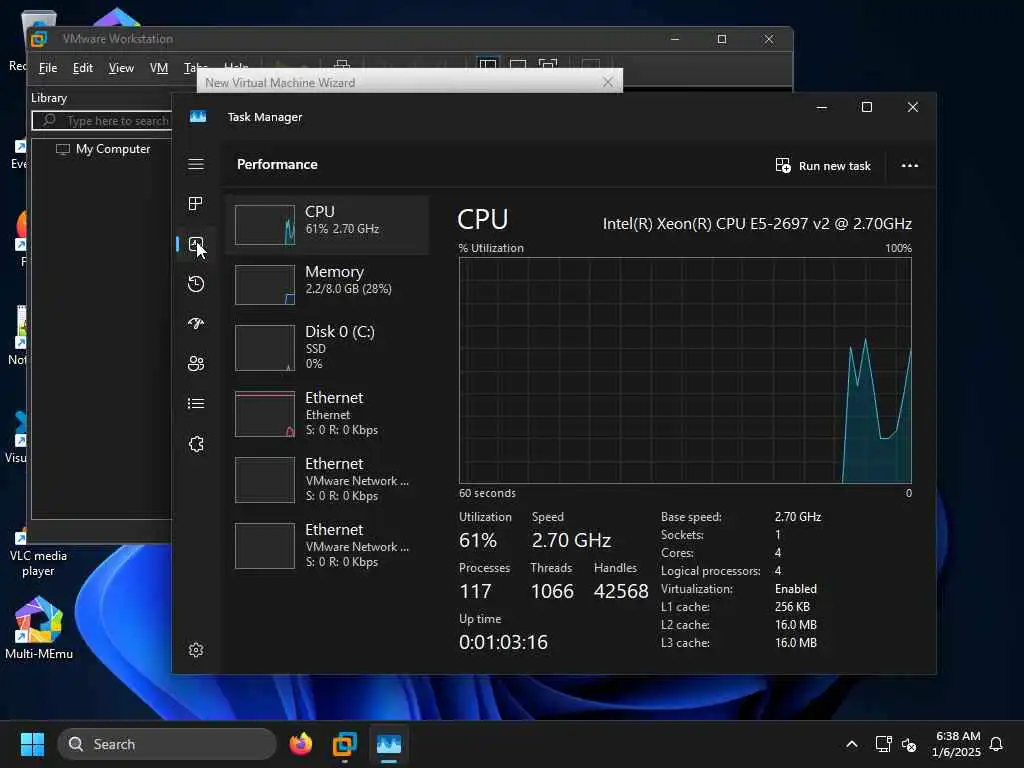Select the Performance icon in Task Manager sidebar
Image resolution: width=1024 pixels, height=768 pixels.
click(196, 244)
